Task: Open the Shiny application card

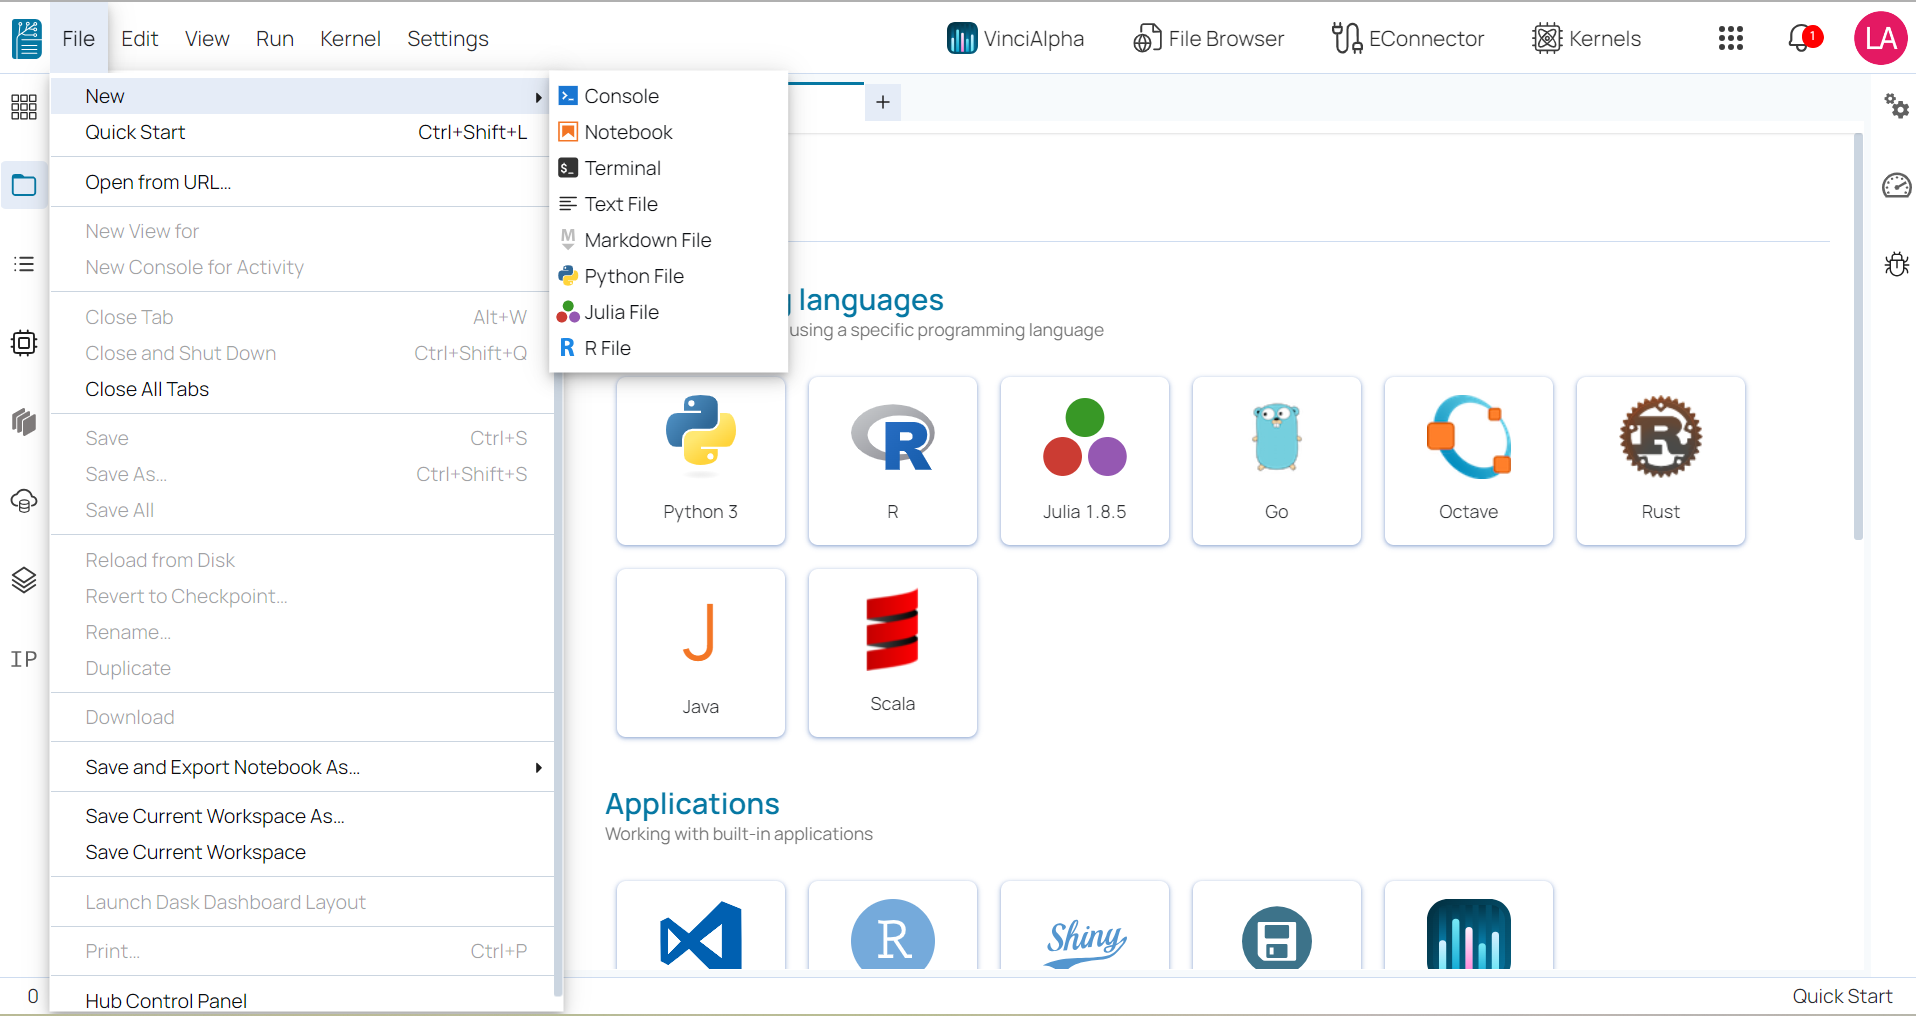Action: point(1085,926)
